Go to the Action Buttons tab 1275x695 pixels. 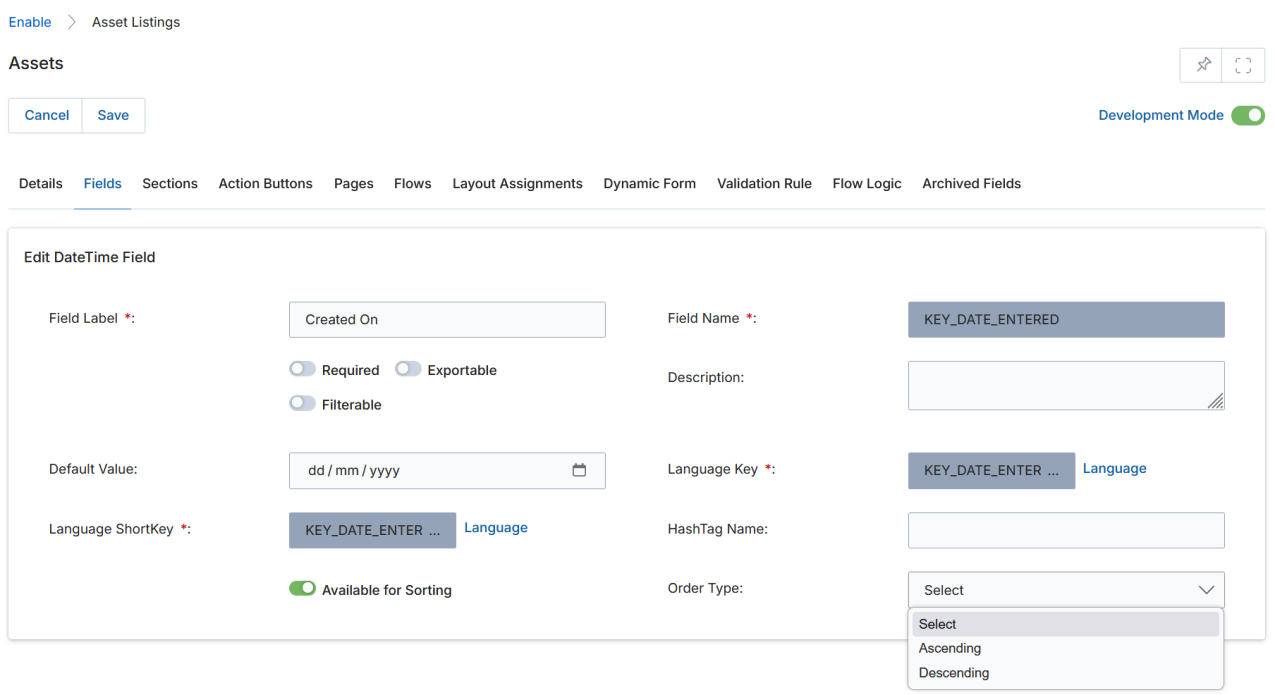[x=266, y=183]
